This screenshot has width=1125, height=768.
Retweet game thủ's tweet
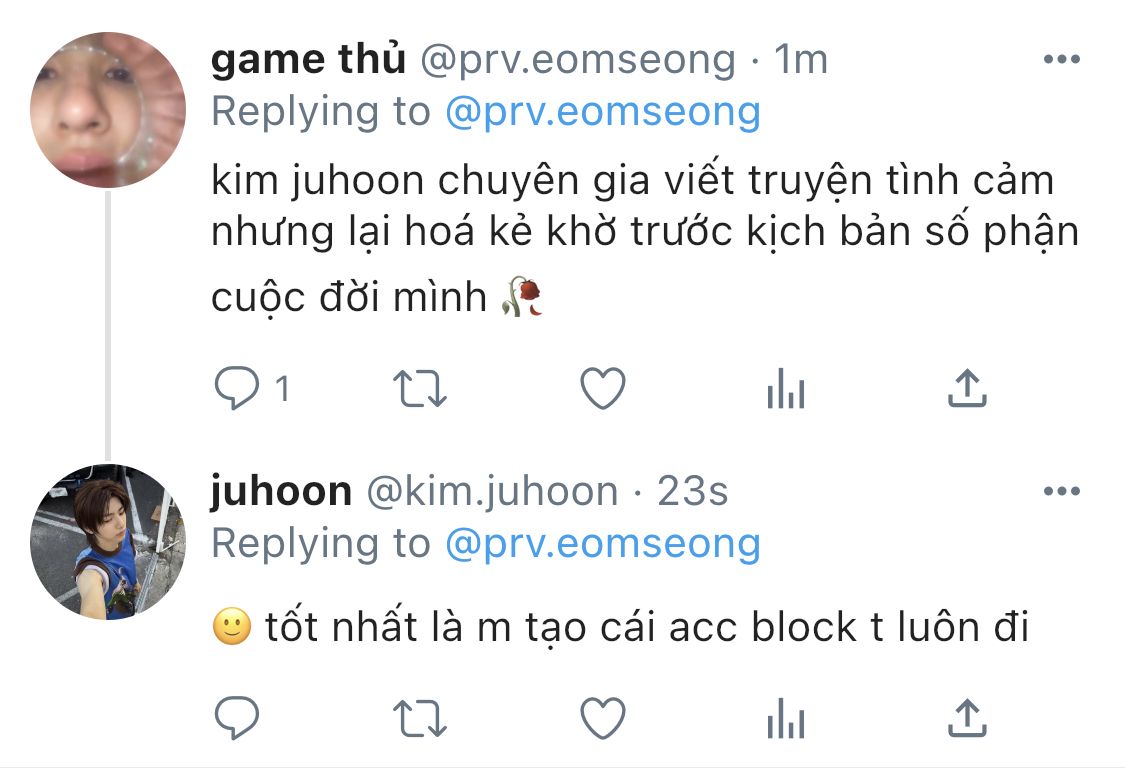(x=420, y=388)
